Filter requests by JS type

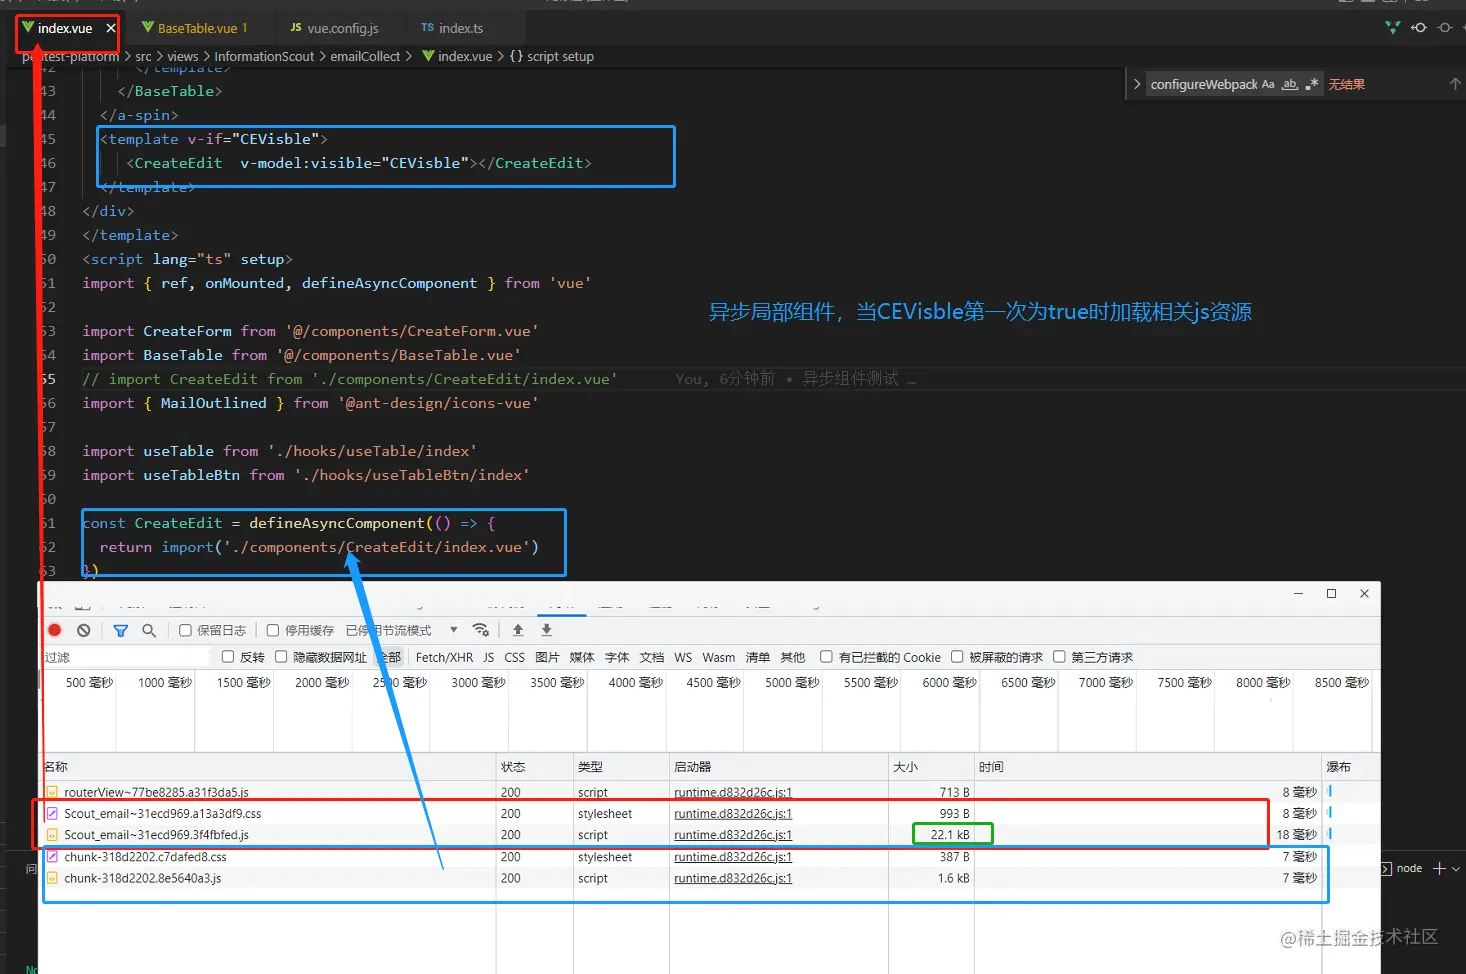[x=489, y=657]
